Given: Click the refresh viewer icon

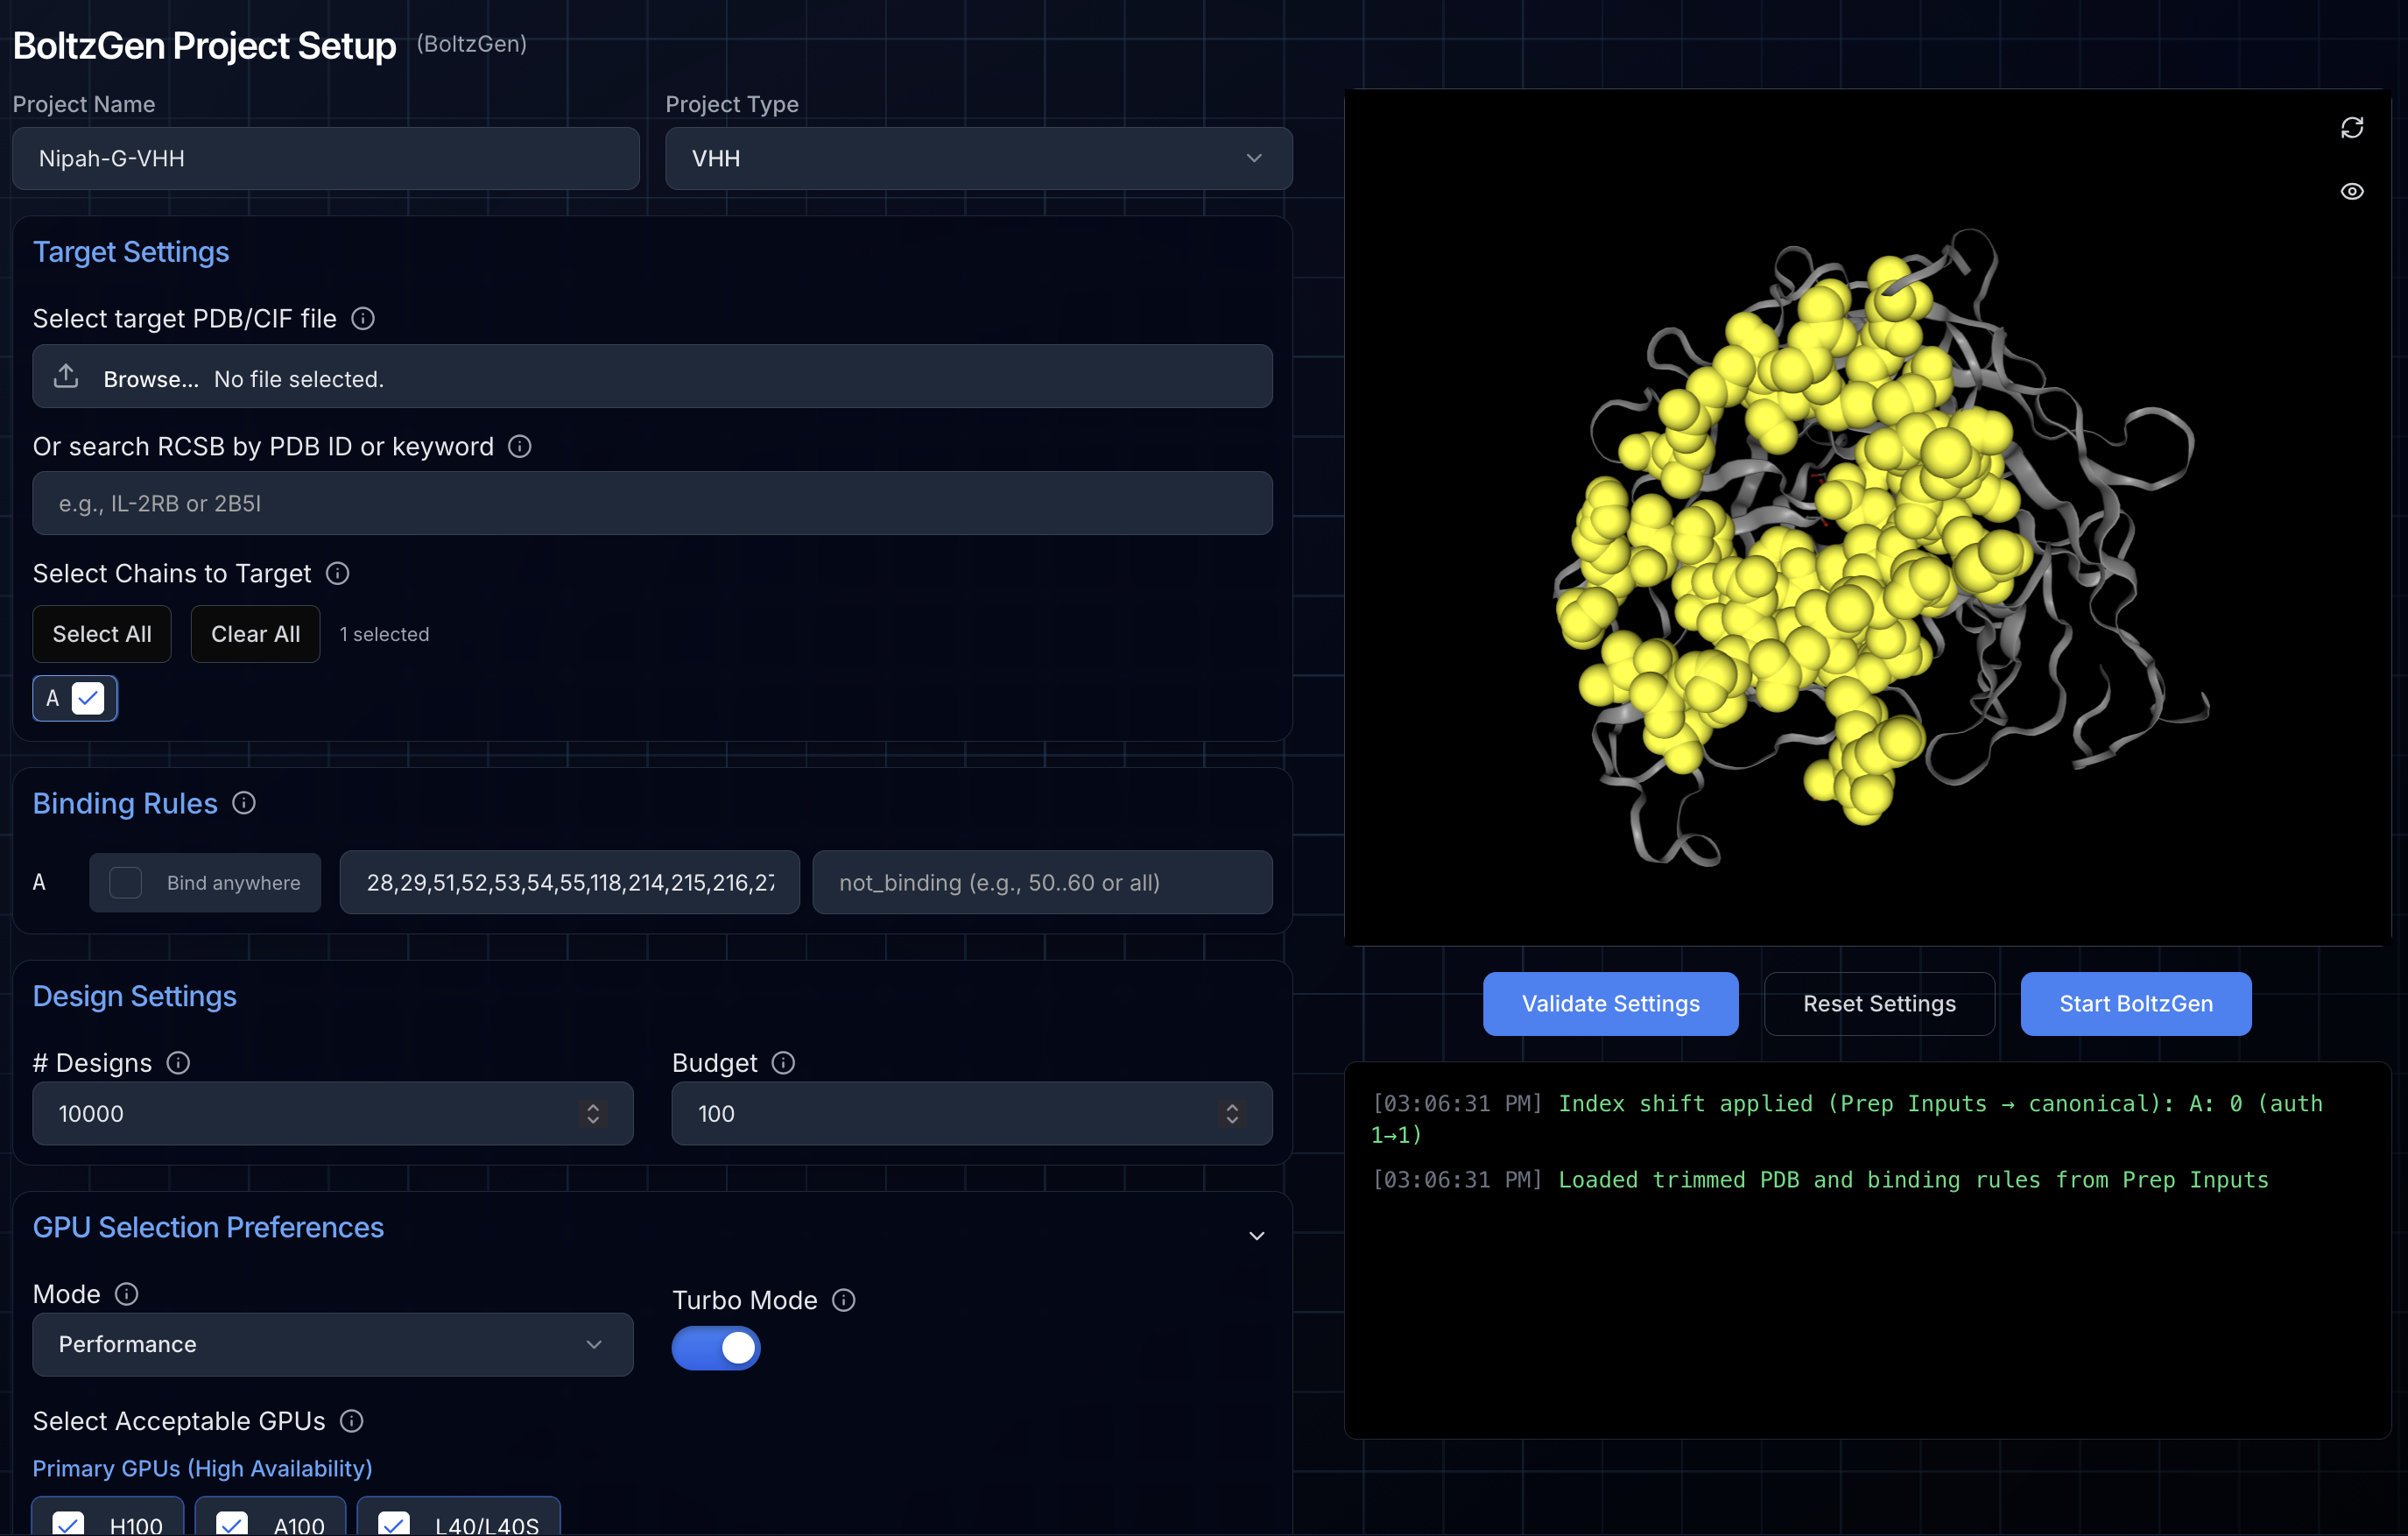Looking at the screenshot, I should [2351, 128].
